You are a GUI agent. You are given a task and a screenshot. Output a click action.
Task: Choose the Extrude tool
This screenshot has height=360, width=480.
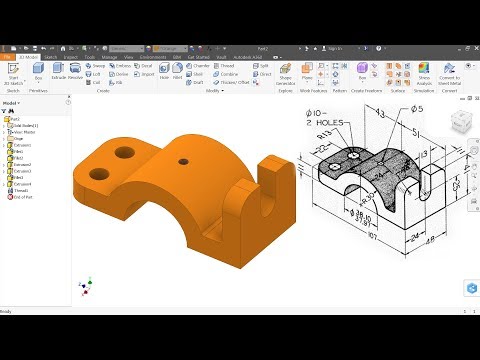(x=58, y=71)
